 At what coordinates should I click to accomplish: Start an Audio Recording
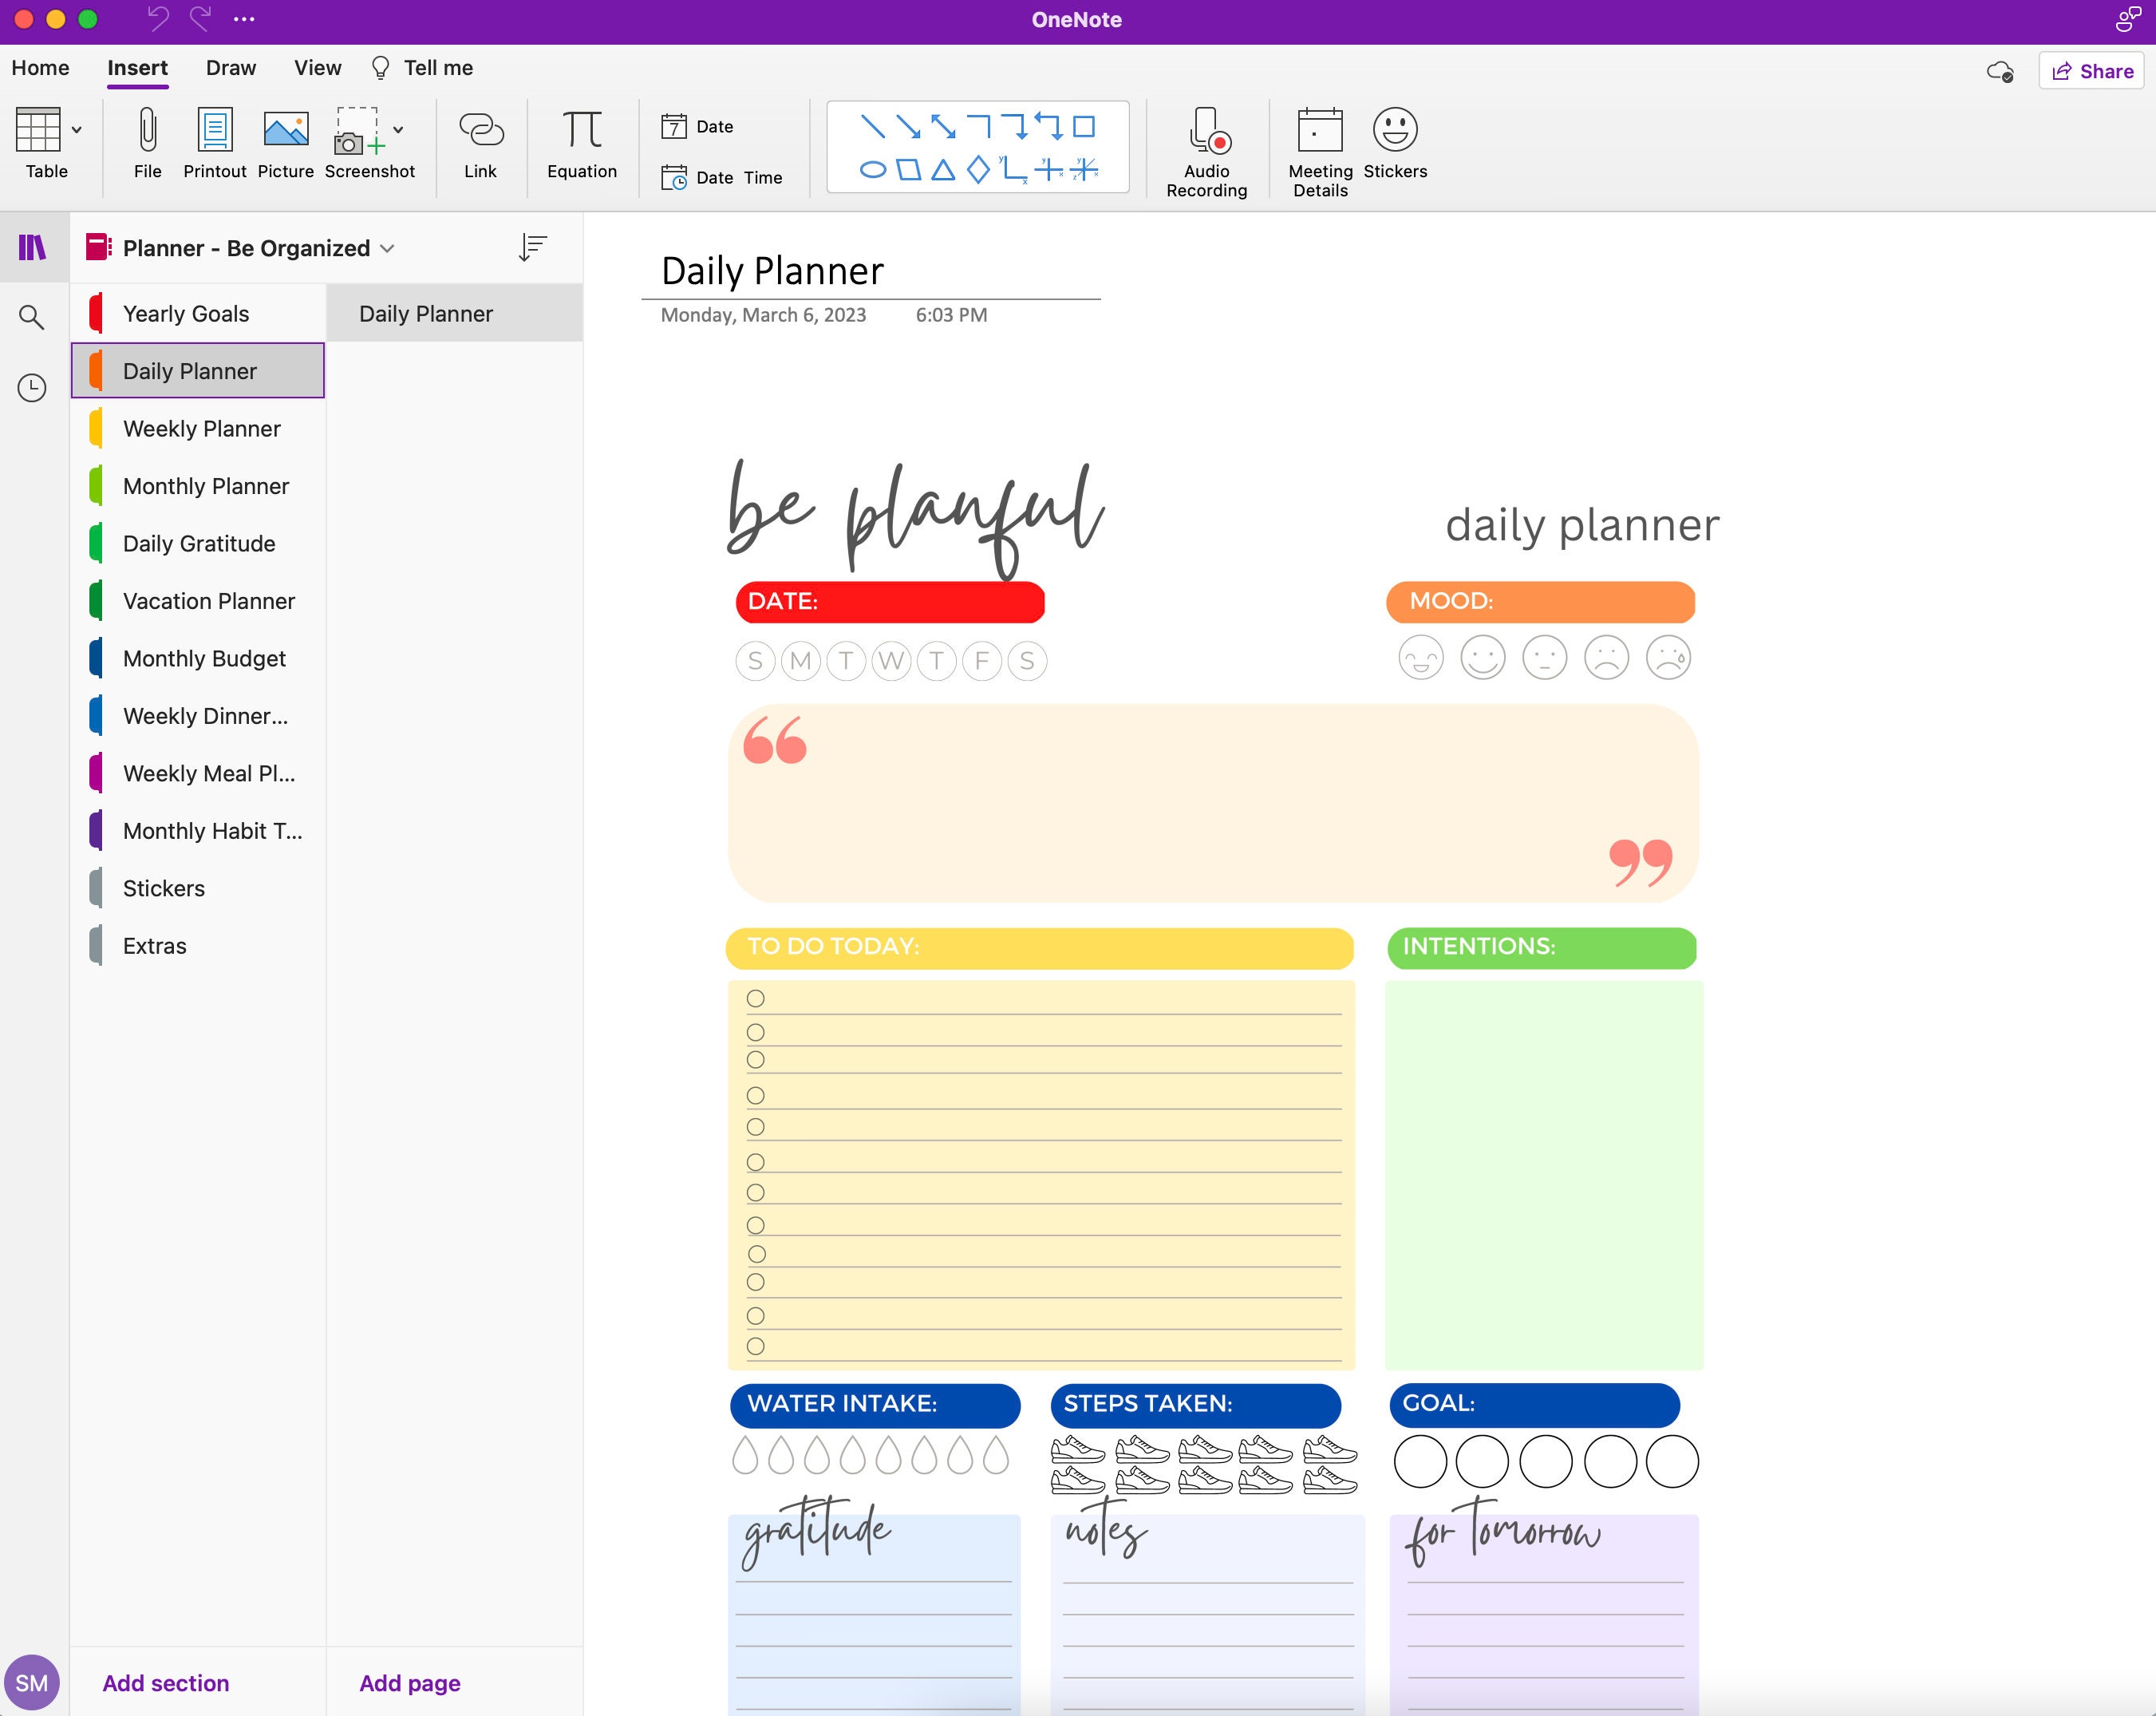(x=1206, y=148)
